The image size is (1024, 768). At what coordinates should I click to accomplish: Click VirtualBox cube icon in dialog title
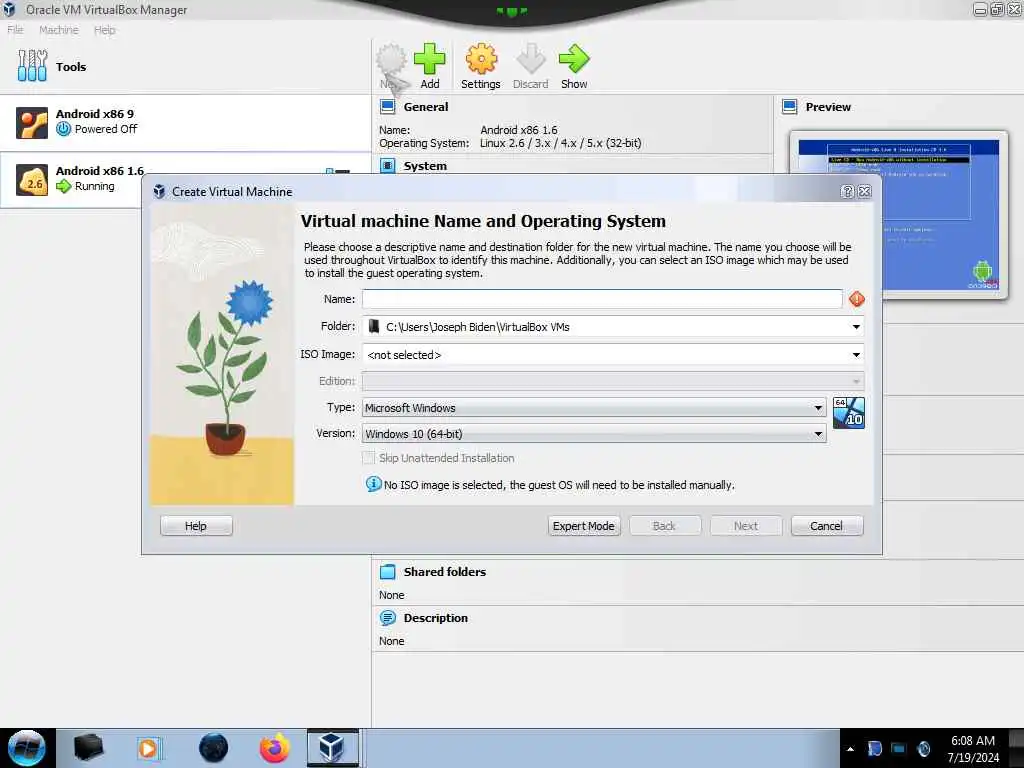(x=159, y=191)
